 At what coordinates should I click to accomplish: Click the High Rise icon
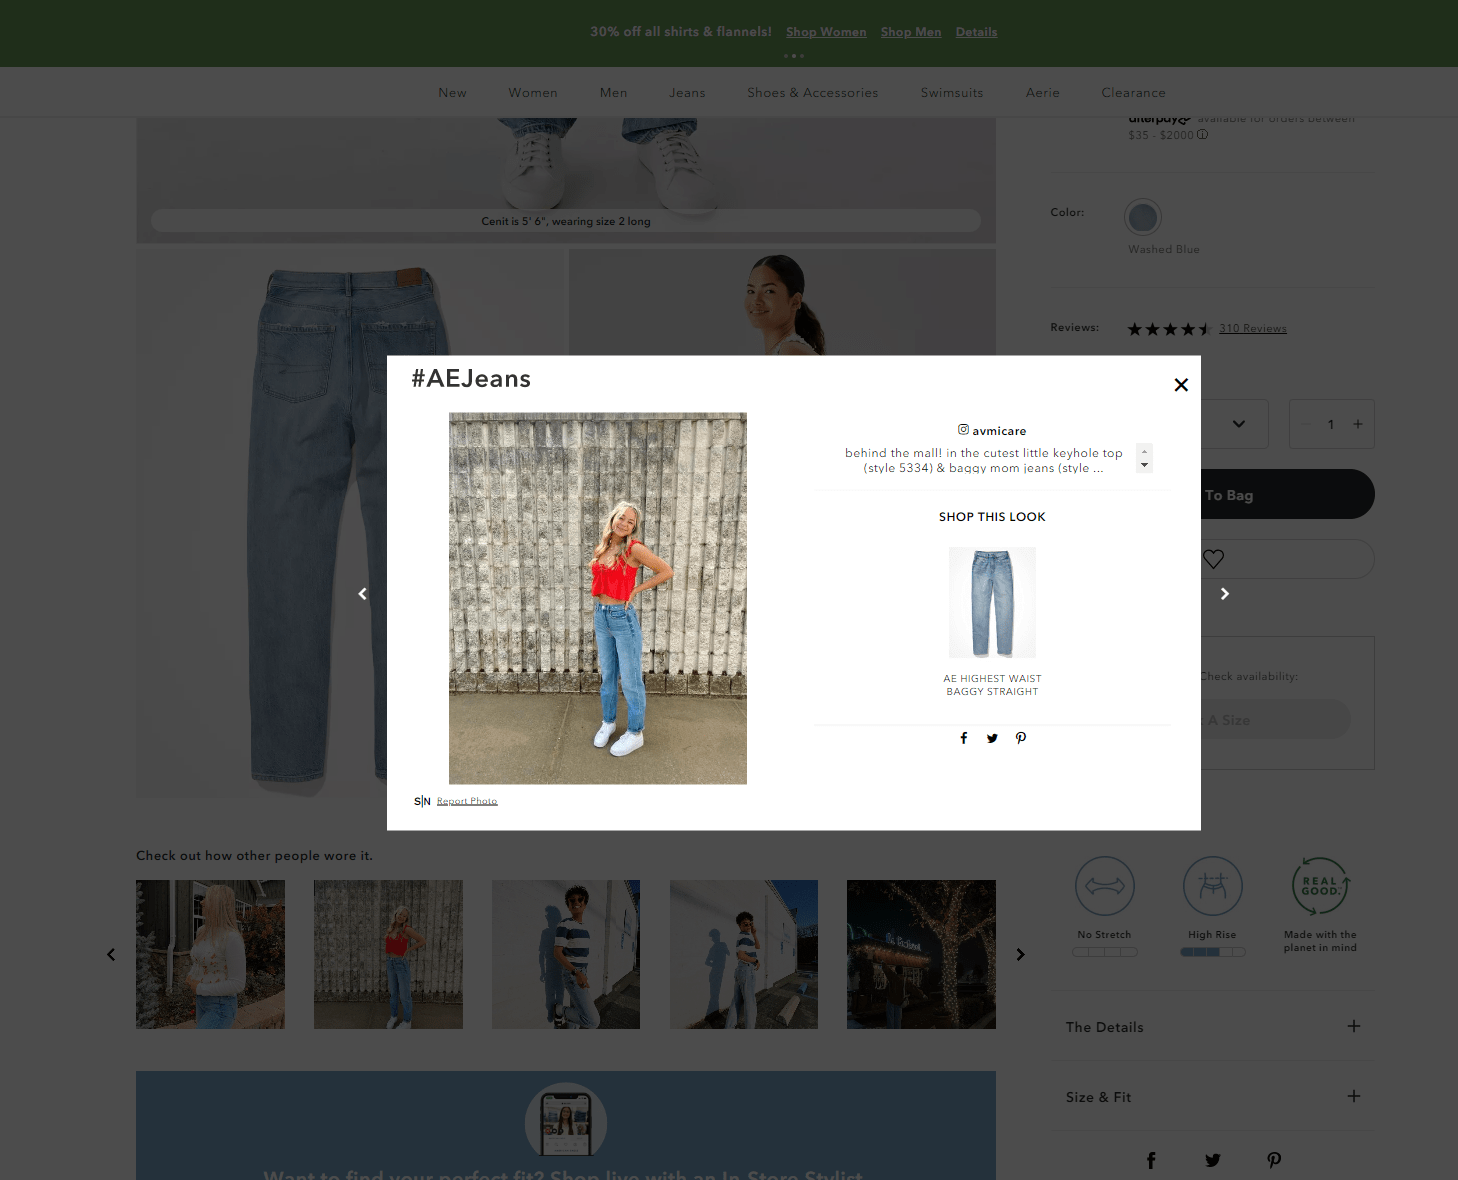(x=1213, y=886)
